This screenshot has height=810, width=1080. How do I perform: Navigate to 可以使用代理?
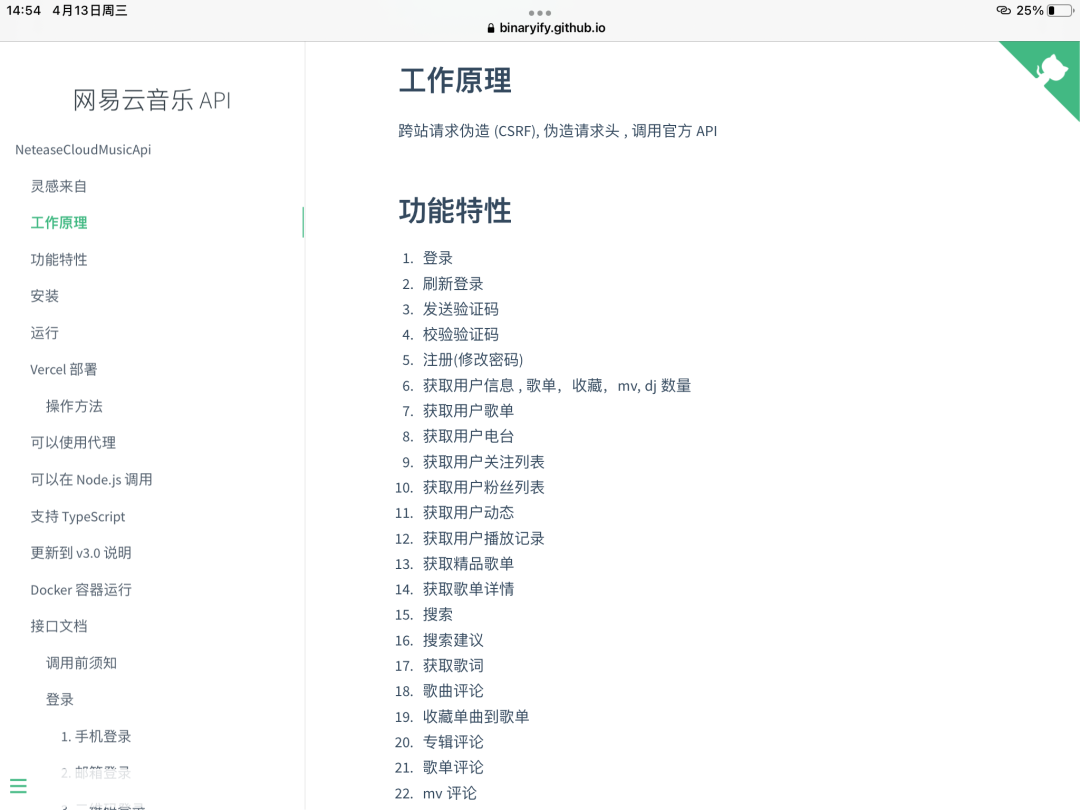(x=73, y=443)
